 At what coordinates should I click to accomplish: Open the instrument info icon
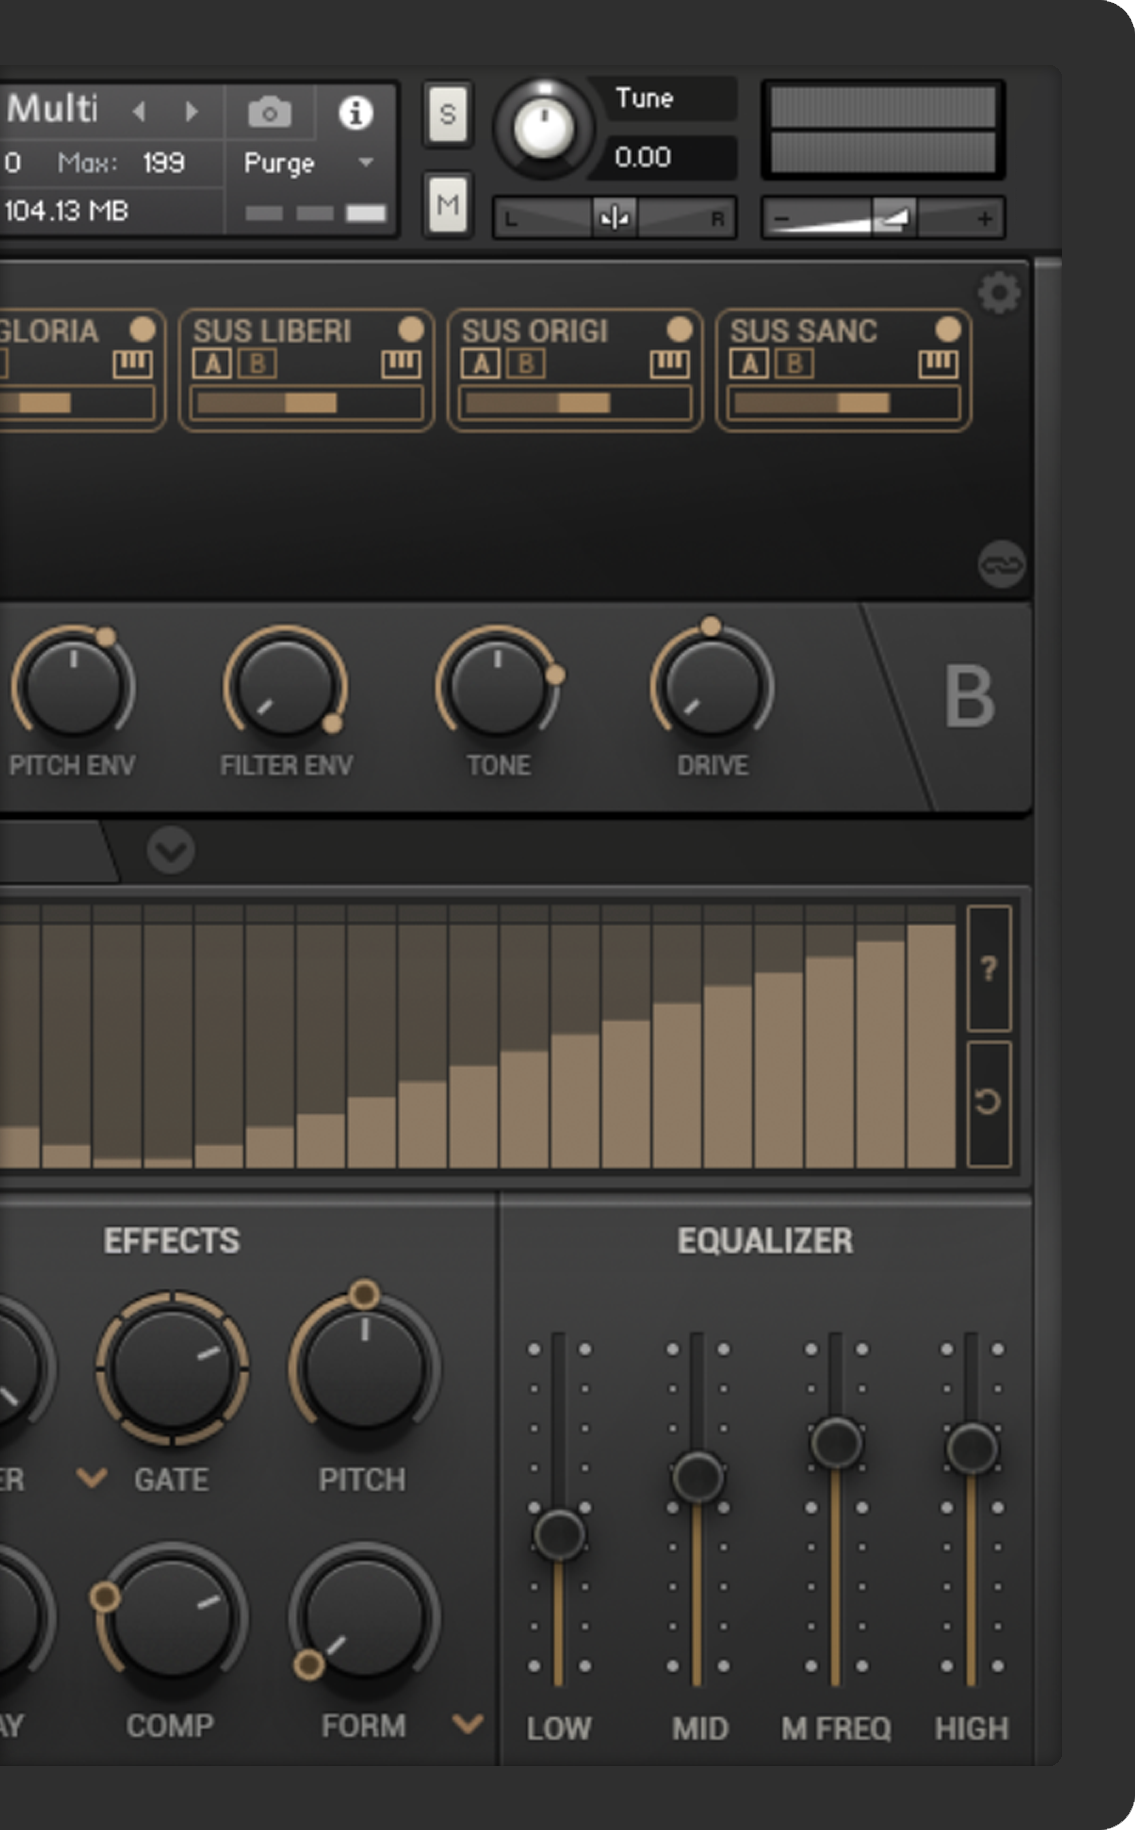tap(355, 113)
